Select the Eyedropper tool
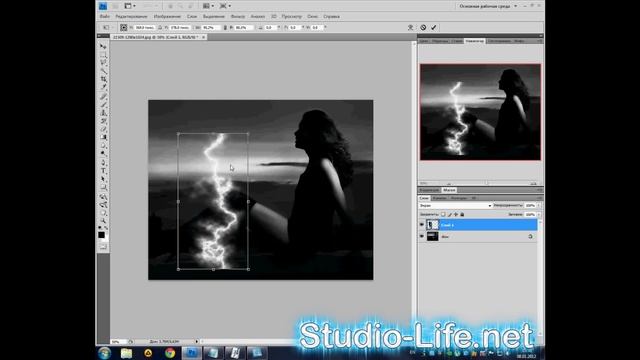 pyautogui.click(x=103, y=87)
